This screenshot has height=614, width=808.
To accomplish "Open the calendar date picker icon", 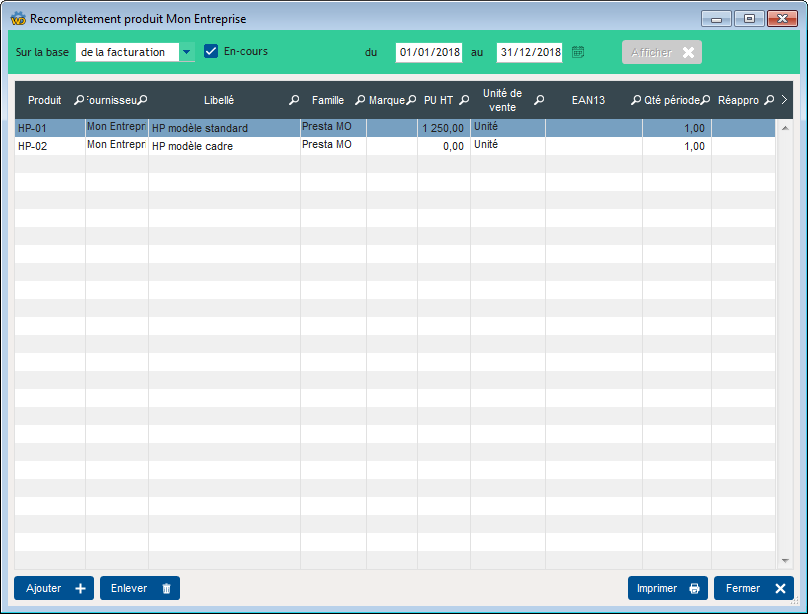I will [x=578, y=52].
